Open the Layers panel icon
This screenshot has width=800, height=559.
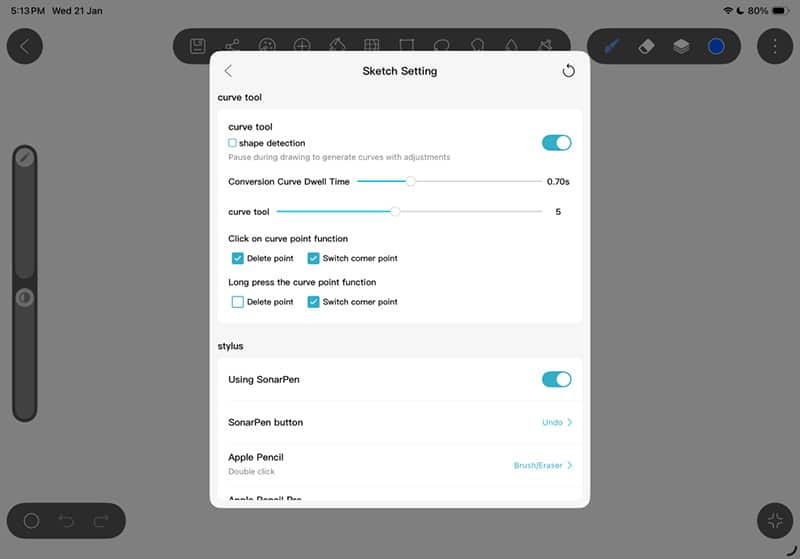pyautogui.click(x=680, y=46)
